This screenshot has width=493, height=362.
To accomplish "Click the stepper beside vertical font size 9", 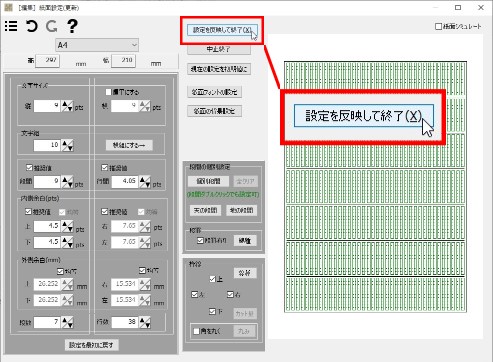I will 67,106.
